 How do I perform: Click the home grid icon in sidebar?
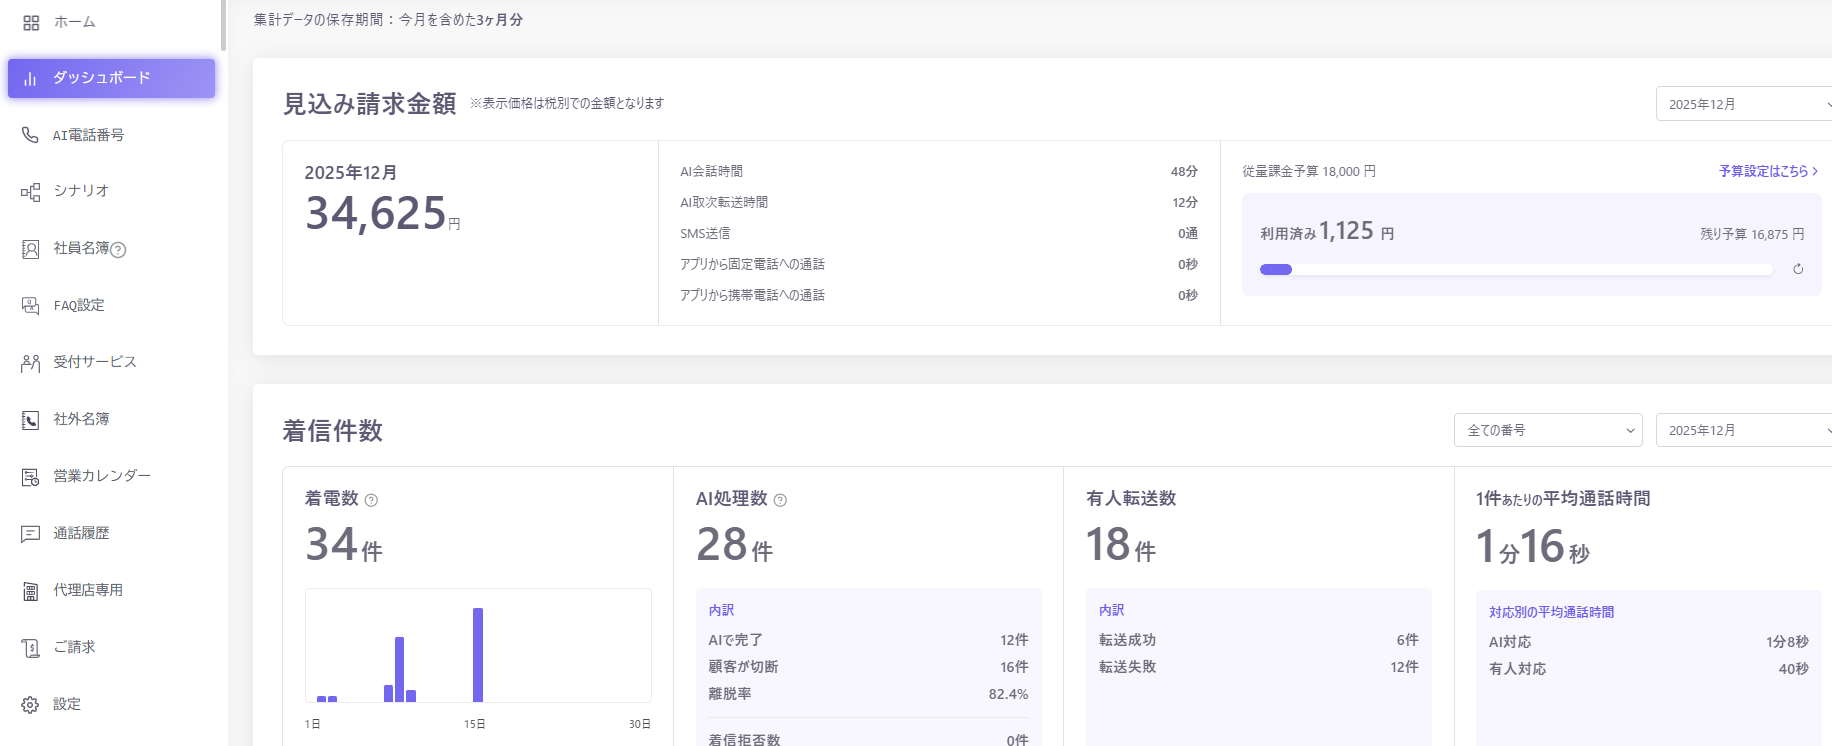pos(31,22)
